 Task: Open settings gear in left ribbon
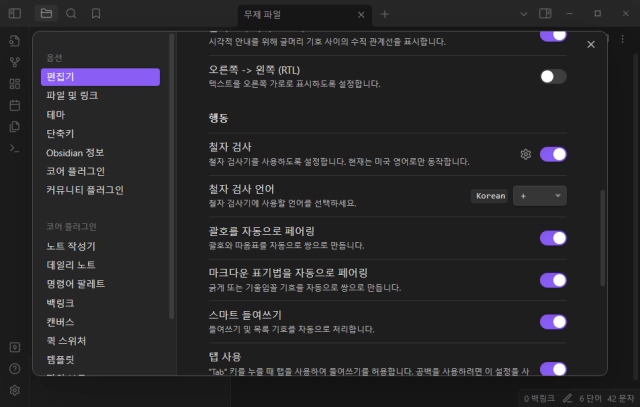pyautogui.click(x=15, y=390)
